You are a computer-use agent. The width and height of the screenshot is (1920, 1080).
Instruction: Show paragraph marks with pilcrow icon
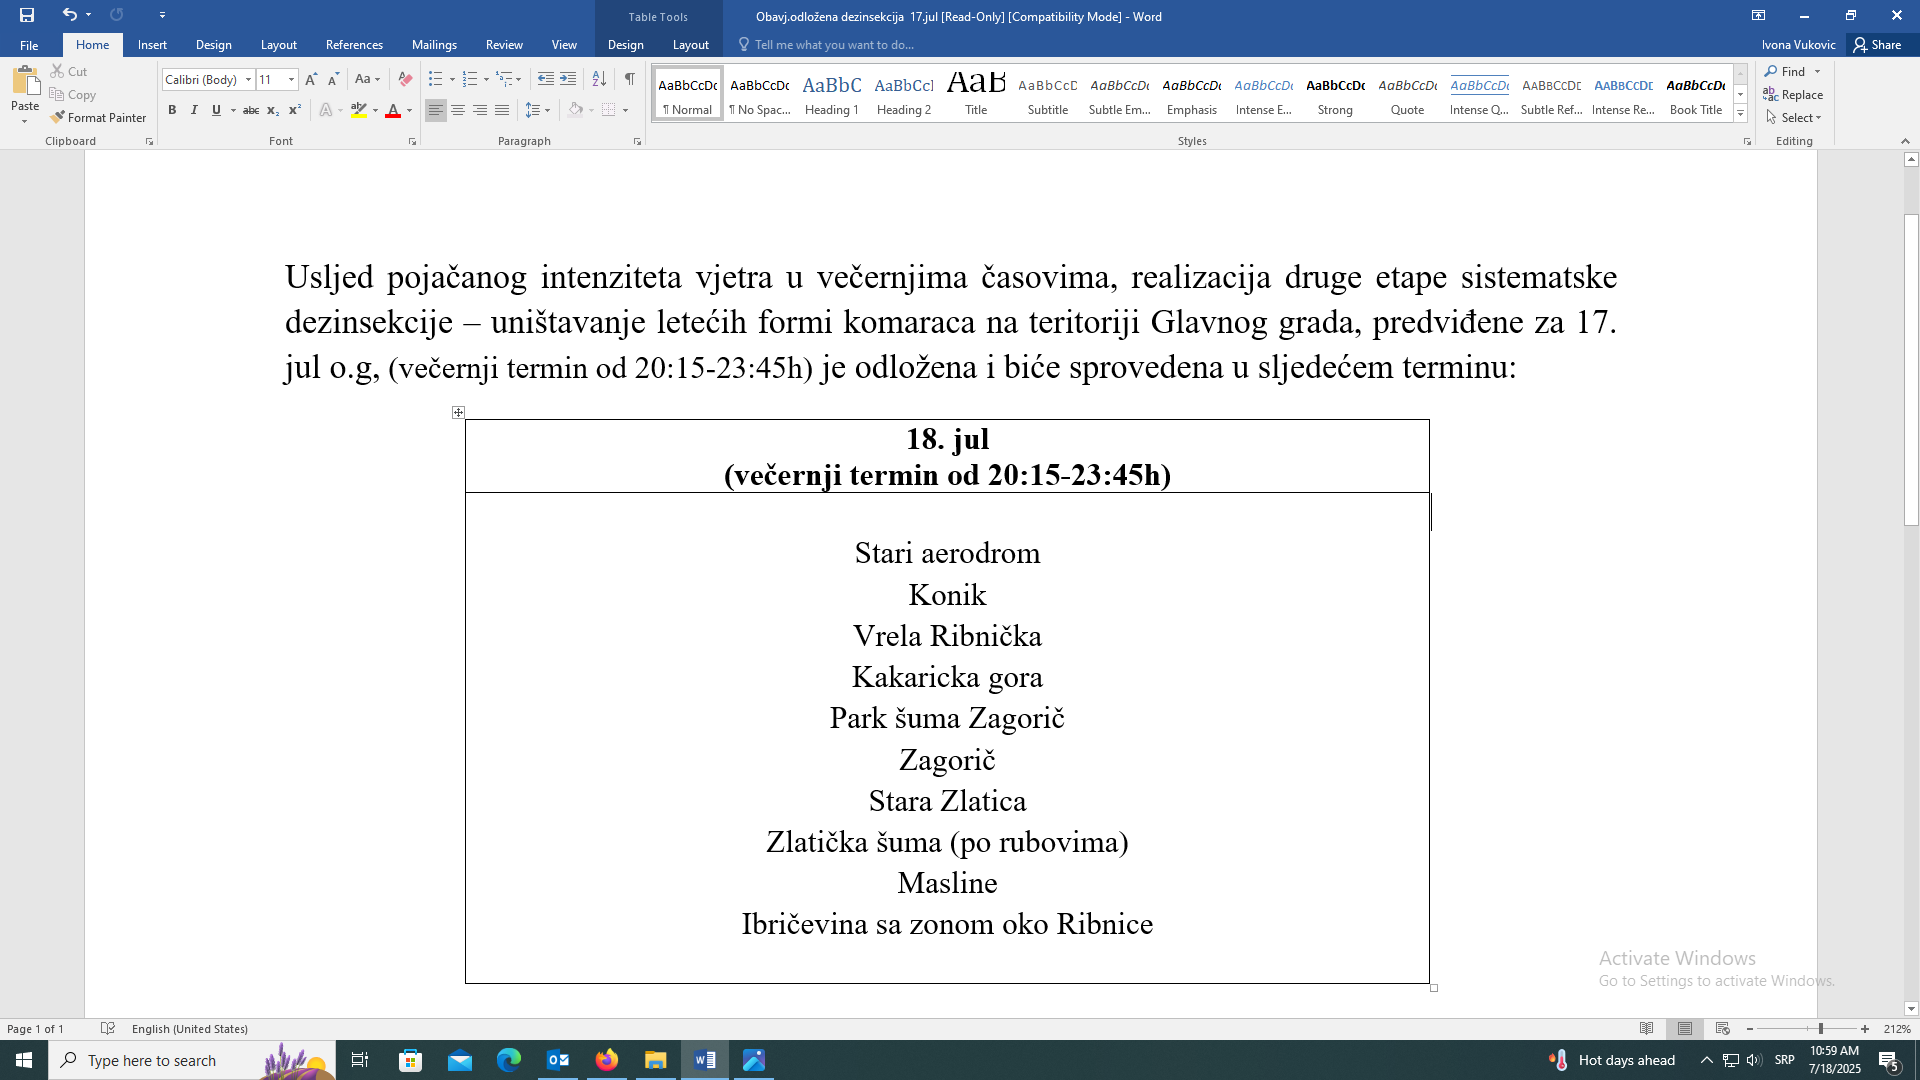click(x=629, y=79)
